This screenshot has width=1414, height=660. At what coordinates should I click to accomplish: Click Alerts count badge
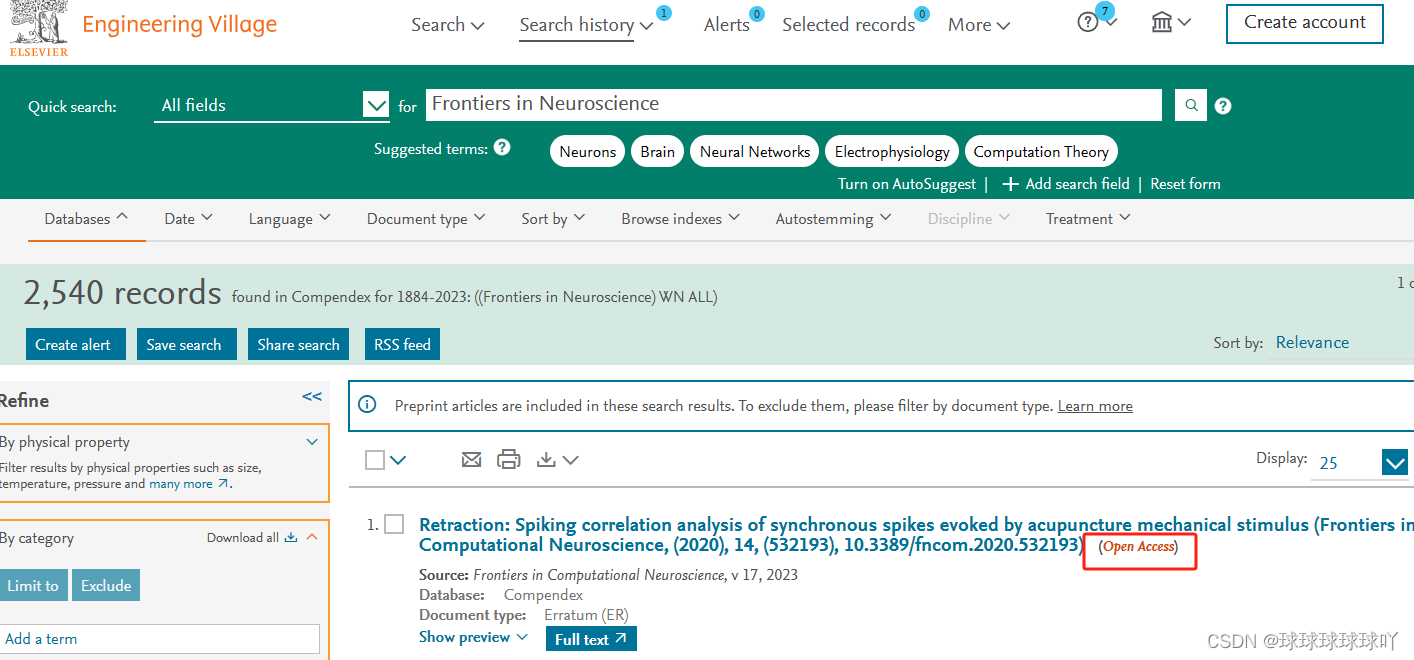click(757, 14)
